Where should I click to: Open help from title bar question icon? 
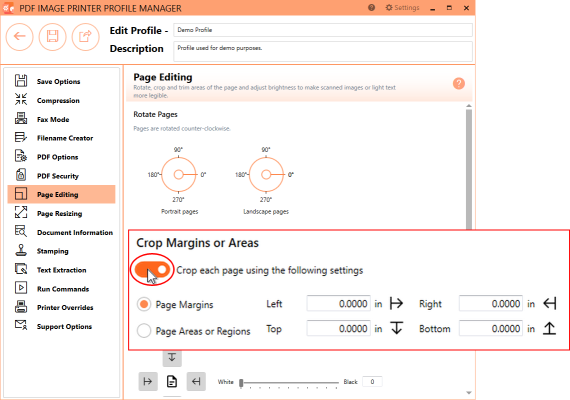[x=371, y=8]
